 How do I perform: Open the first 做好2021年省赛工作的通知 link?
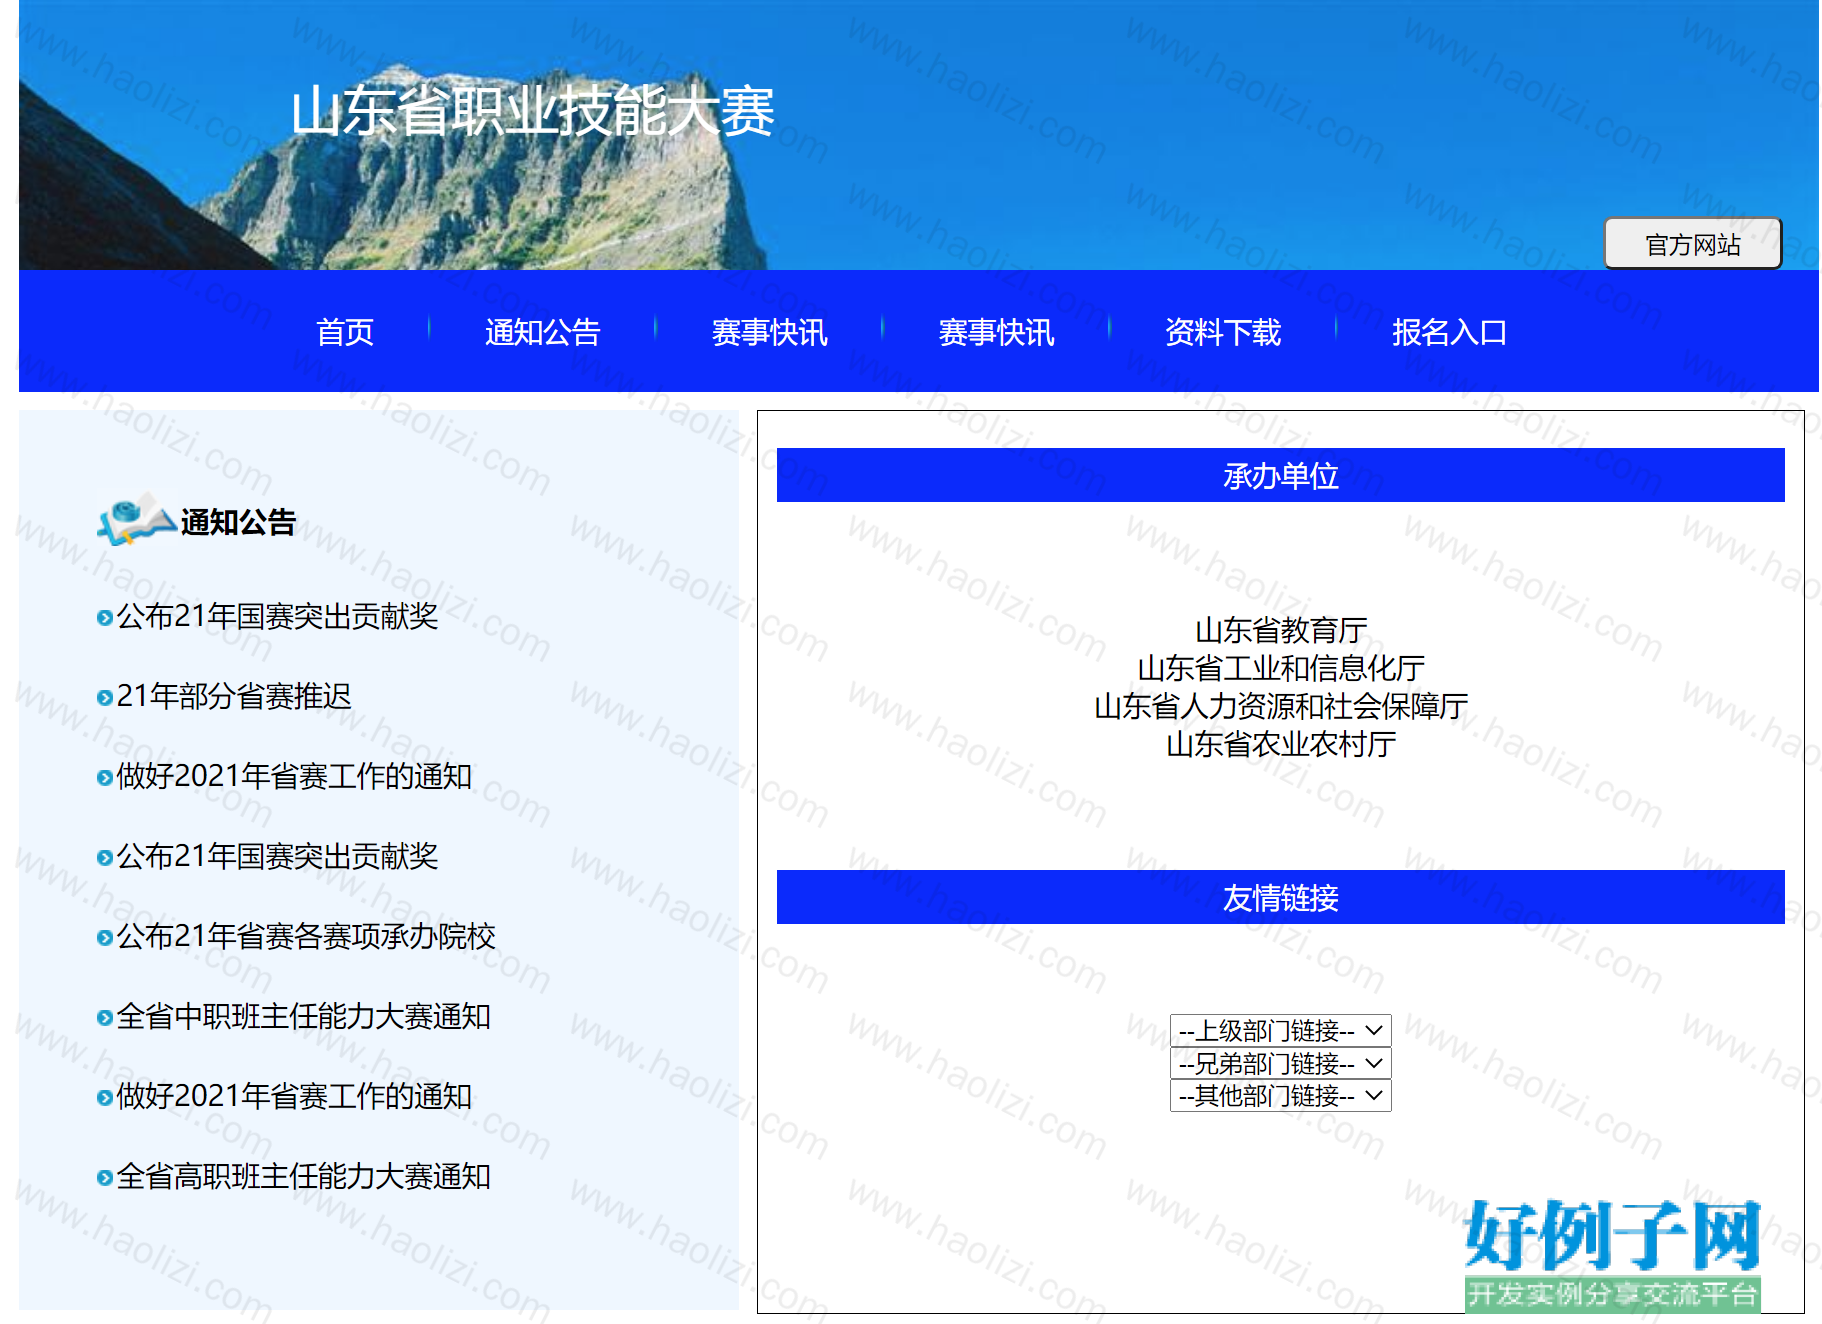click(294, 776)
